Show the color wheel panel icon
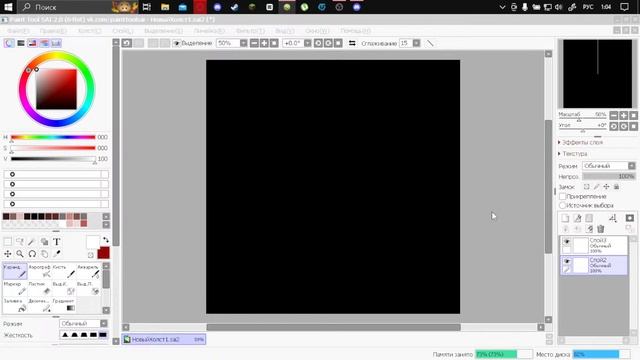The height and width of the screenshot is (360, 640). tap(9, 43)
